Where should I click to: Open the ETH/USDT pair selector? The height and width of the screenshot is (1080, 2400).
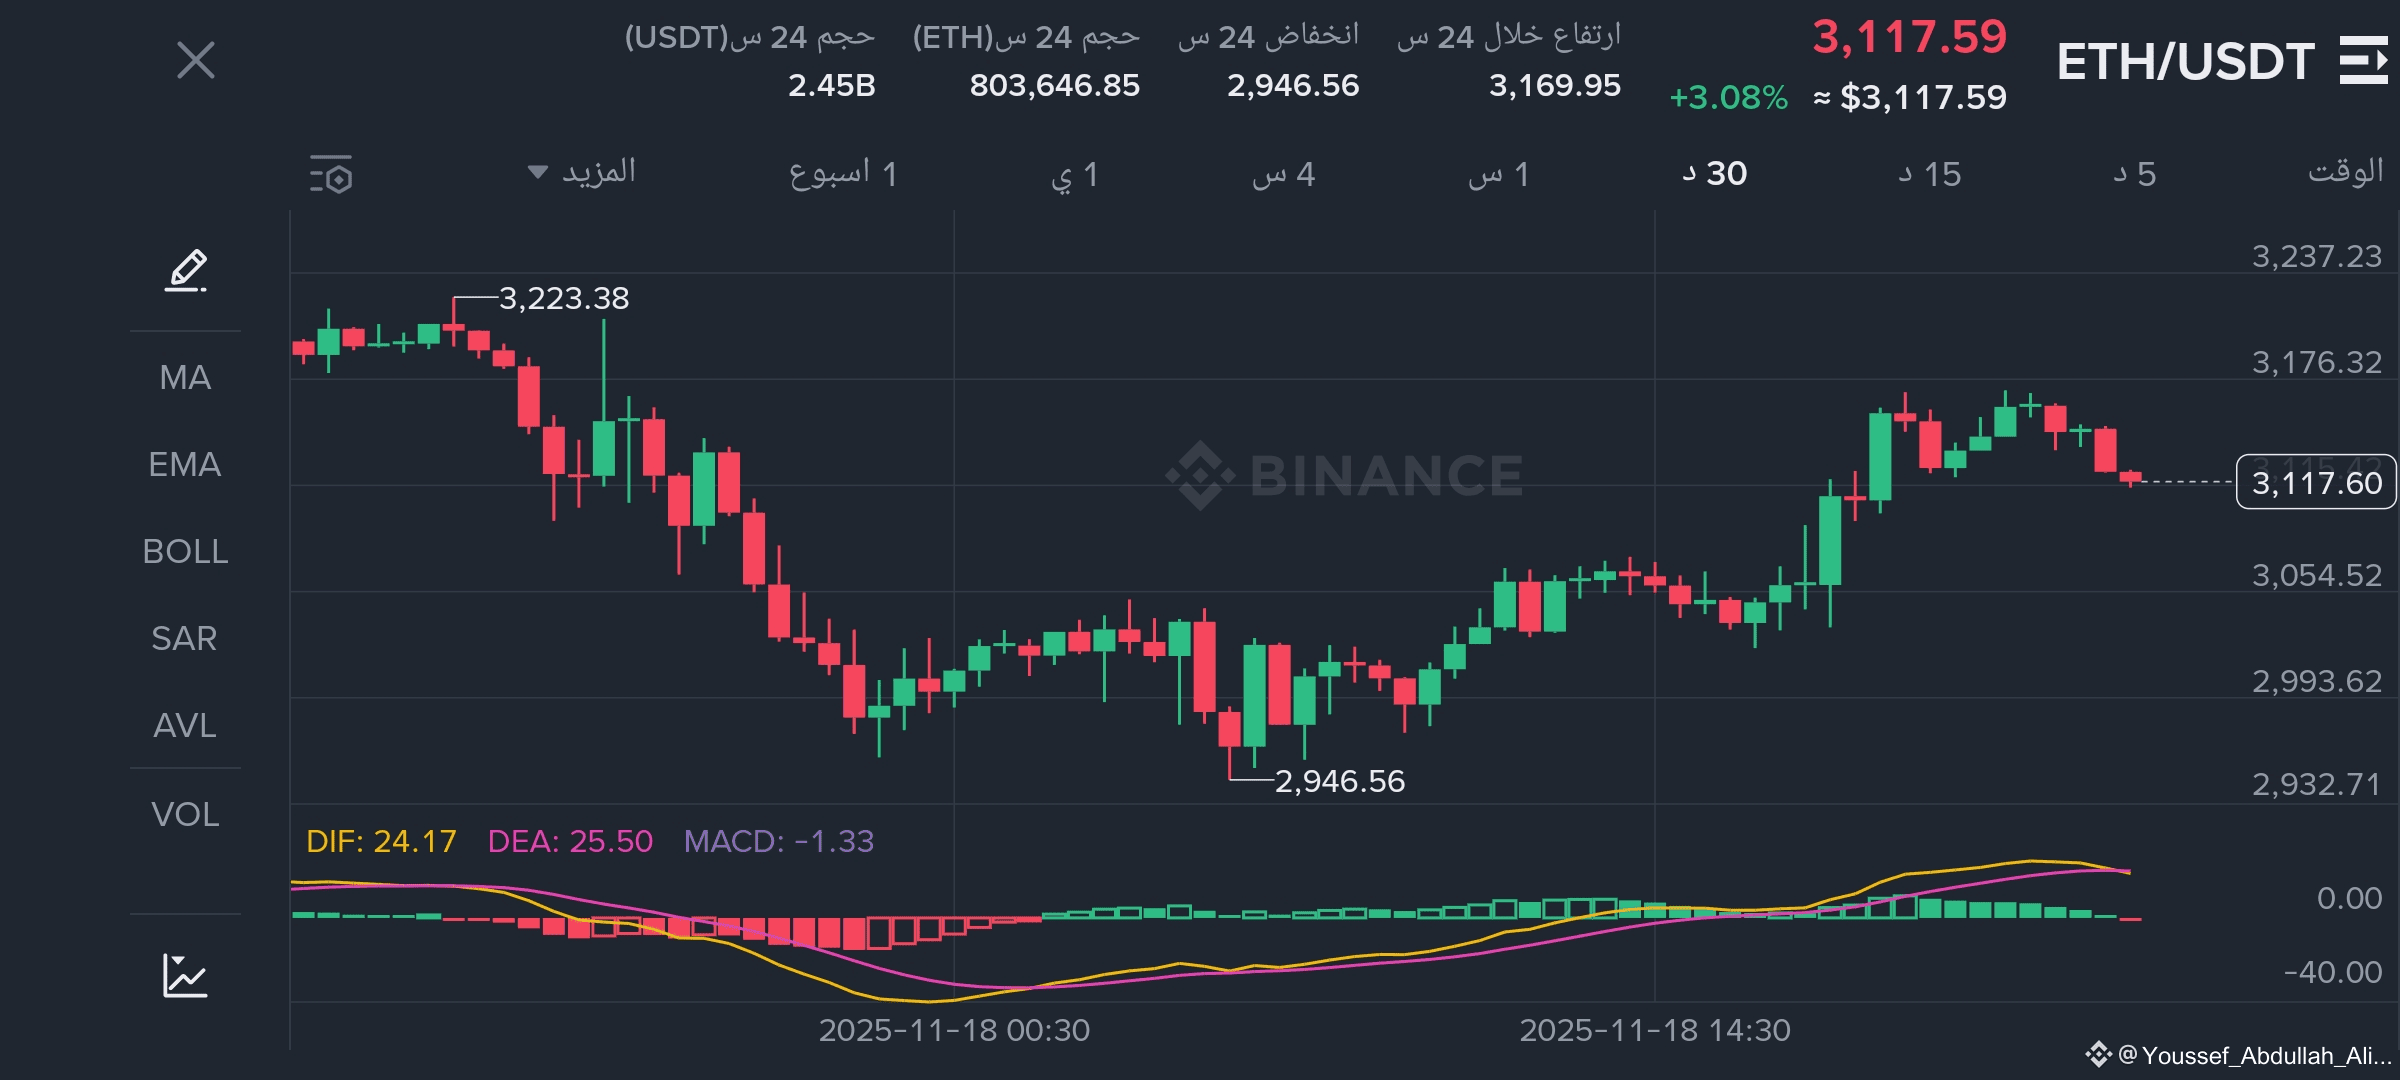tap(2185, 62)
